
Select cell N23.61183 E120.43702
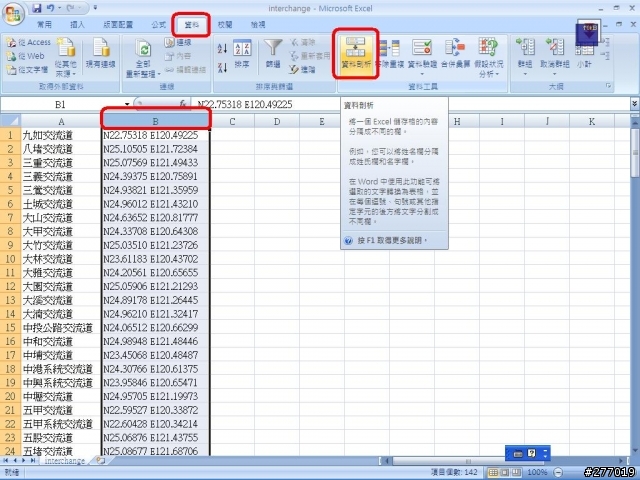pyautogui.click(x=156, y=259)
